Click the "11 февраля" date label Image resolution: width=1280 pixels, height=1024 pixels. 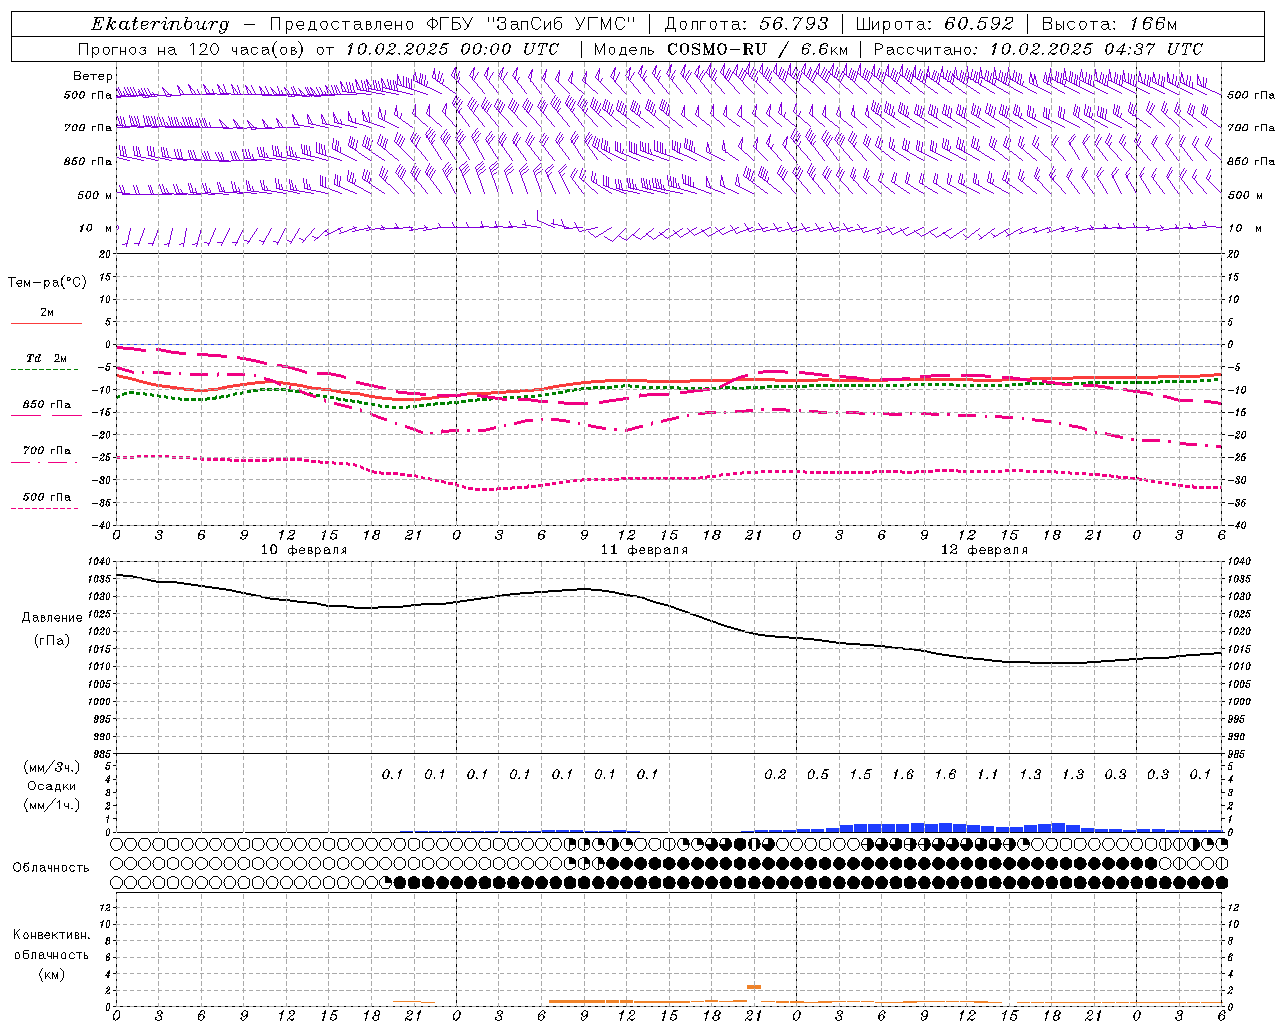pyautogui.click(x=644, y=550)
